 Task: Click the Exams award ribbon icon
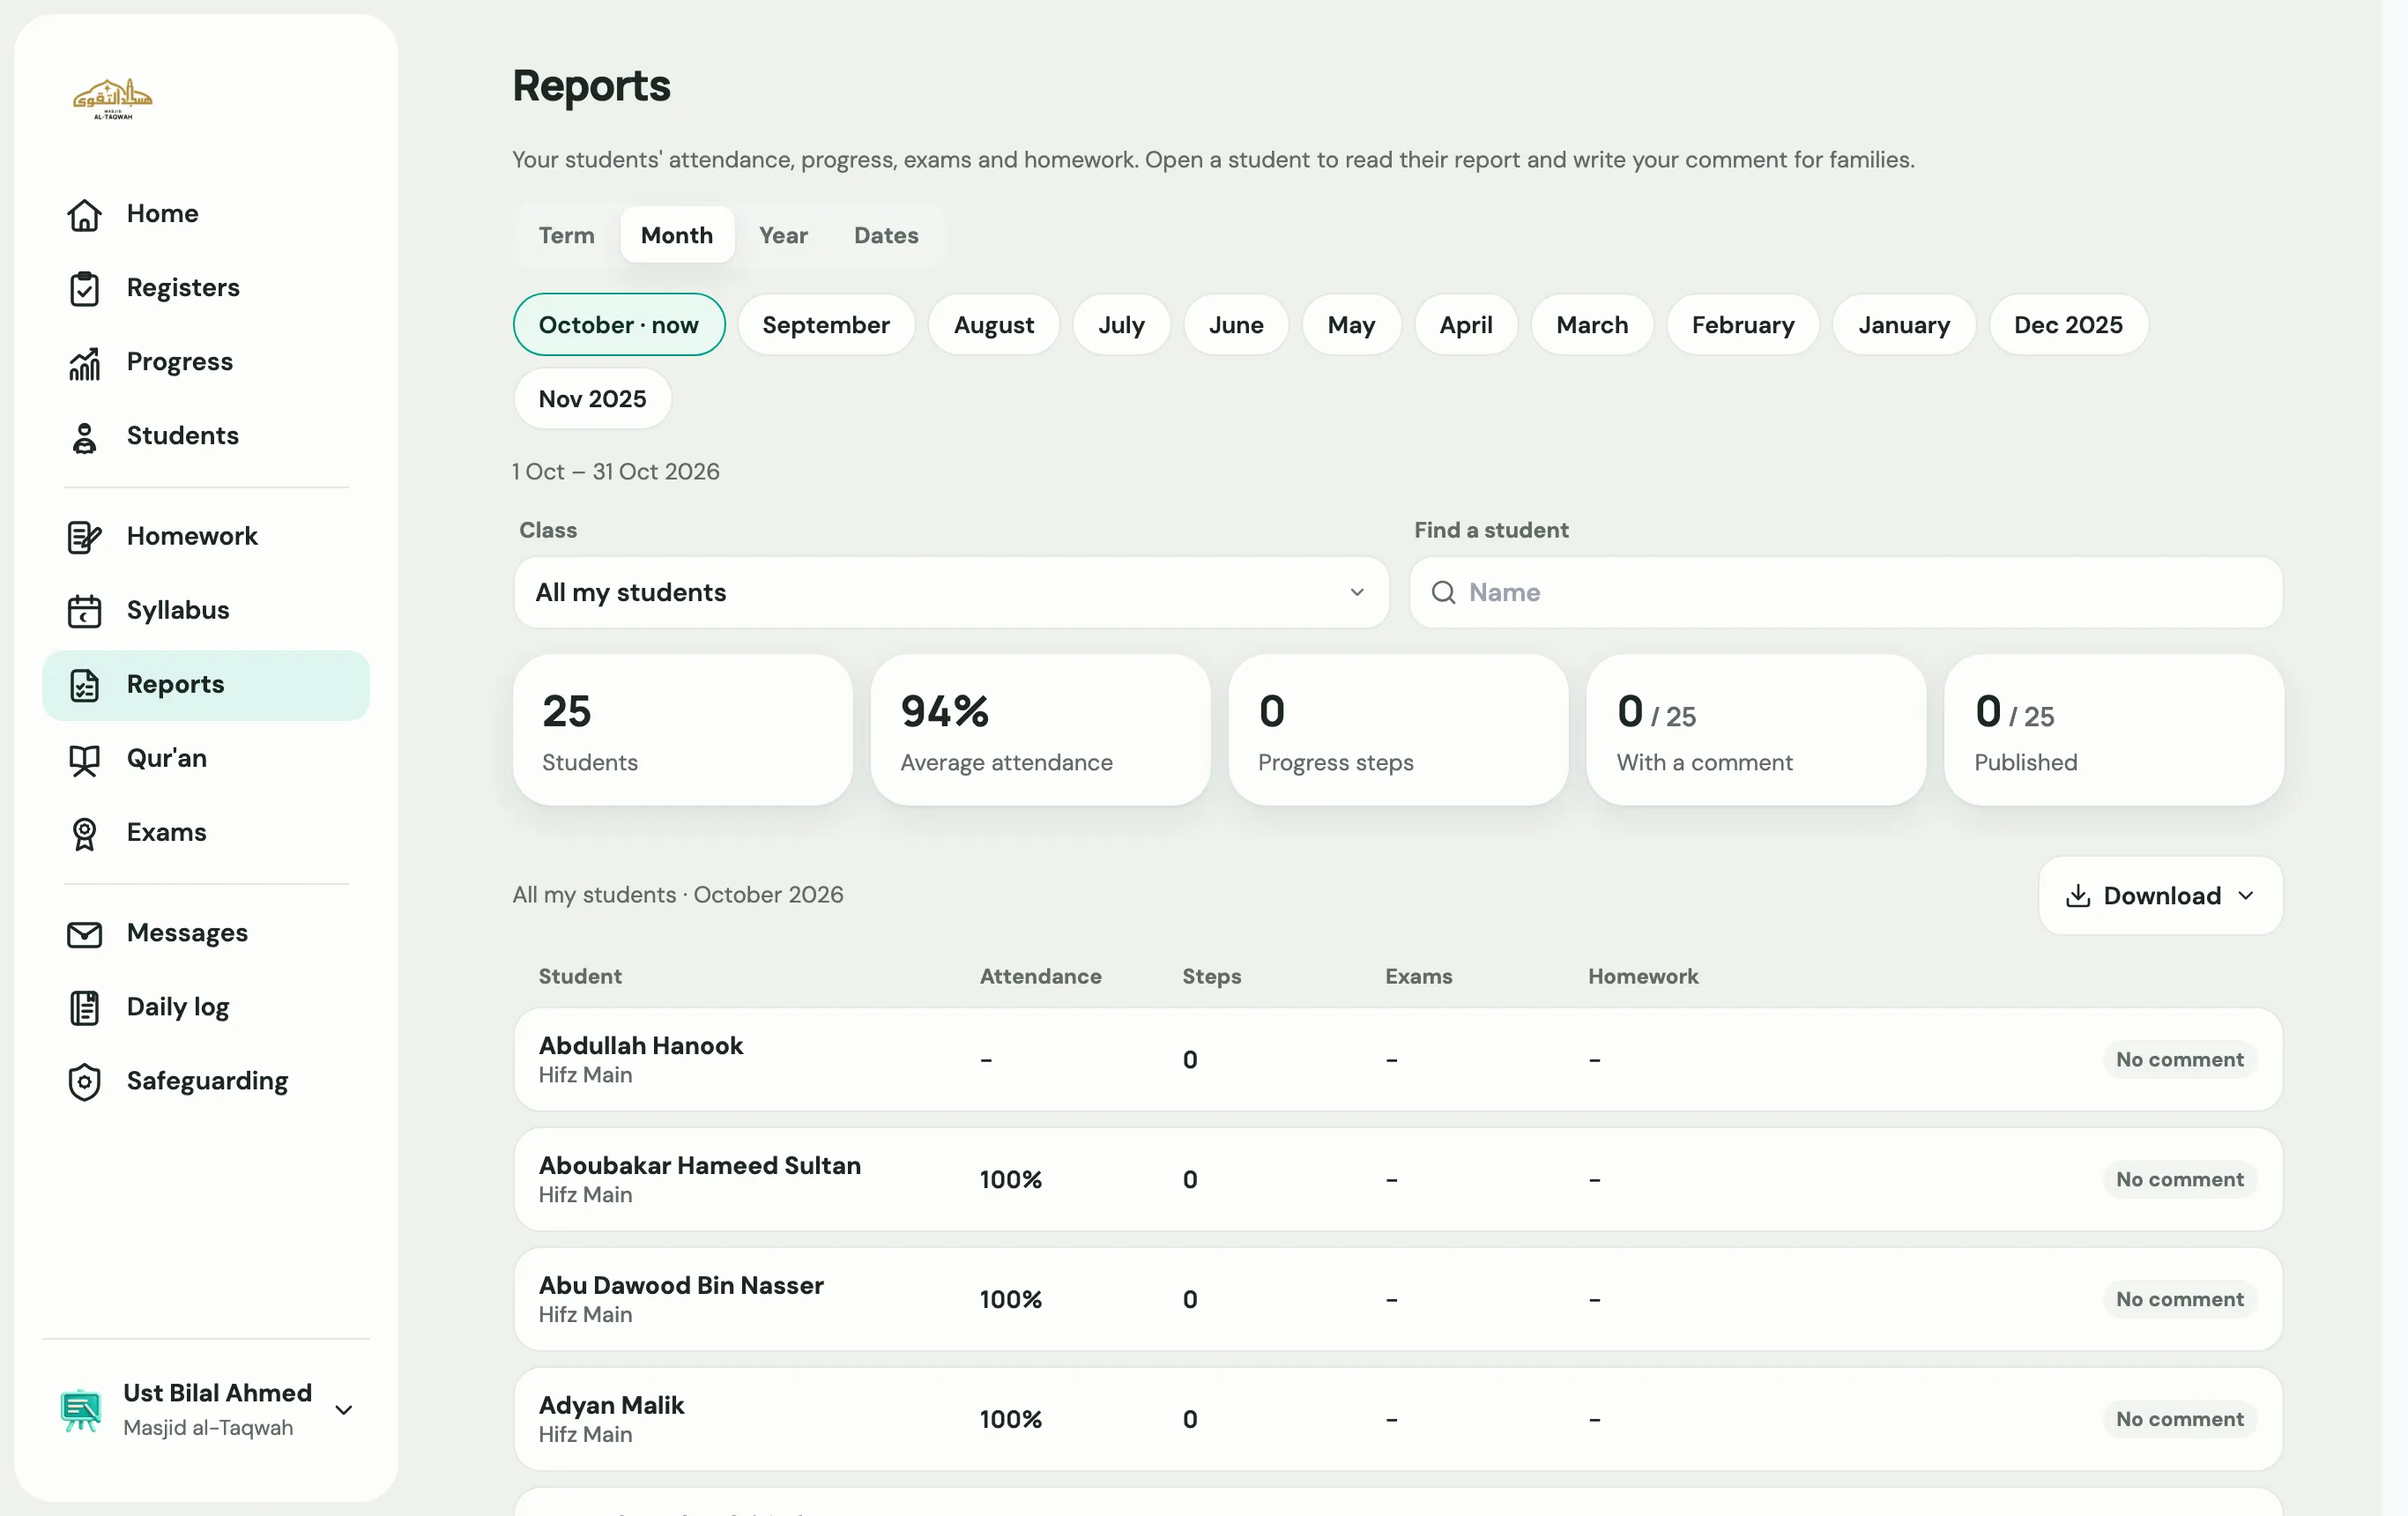pos(84,833)
